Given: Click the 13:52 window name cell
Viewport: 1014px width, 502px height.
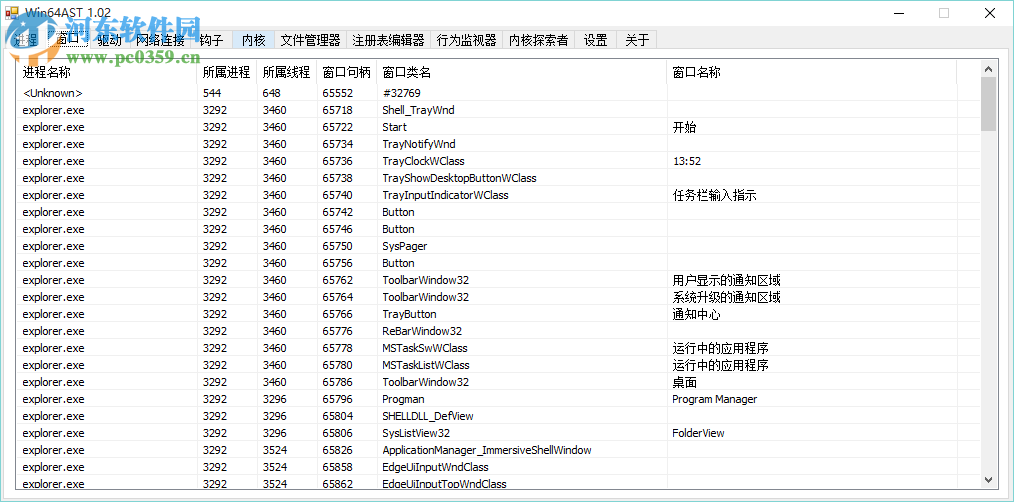Looking at the screenshot, I should (x=687, y=161).
